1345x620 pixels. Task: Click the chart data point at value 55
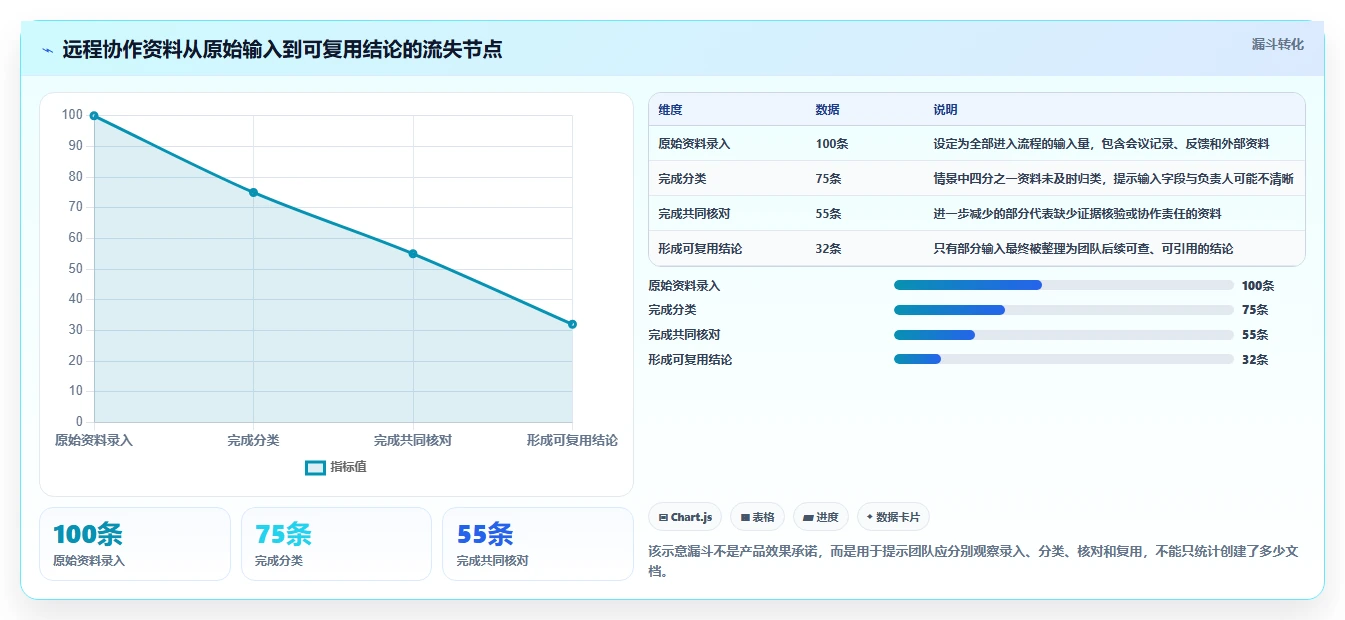413,254
